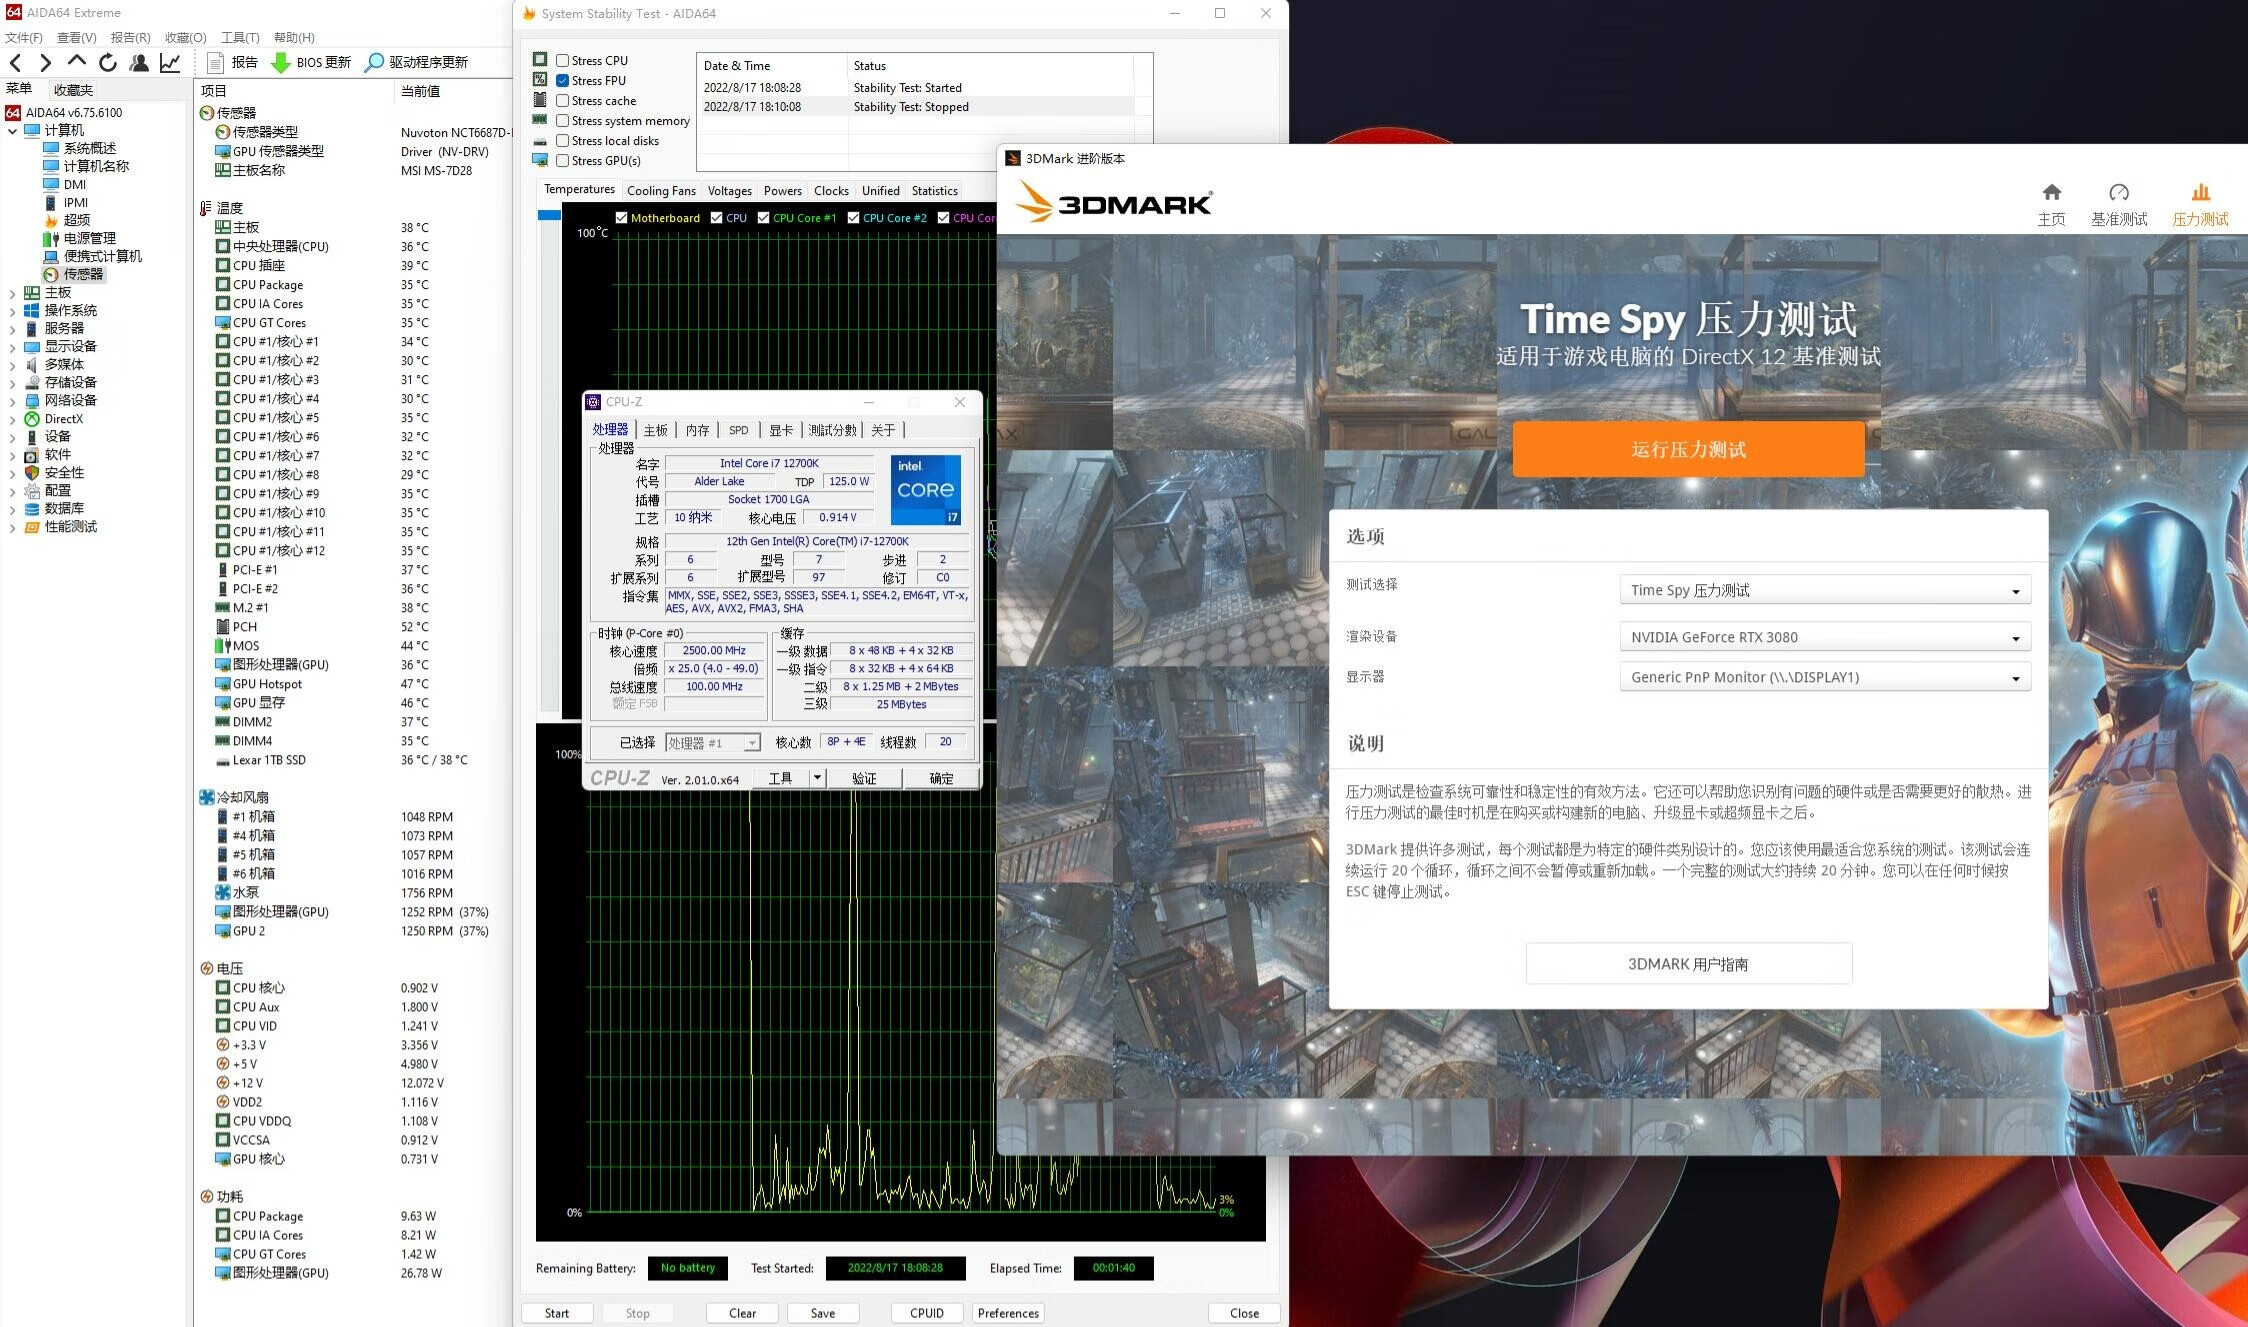Click Preferences button in Stability Test
The width and height of the screenshot is (2248, 1327).
click(x=1008, y=1313)
